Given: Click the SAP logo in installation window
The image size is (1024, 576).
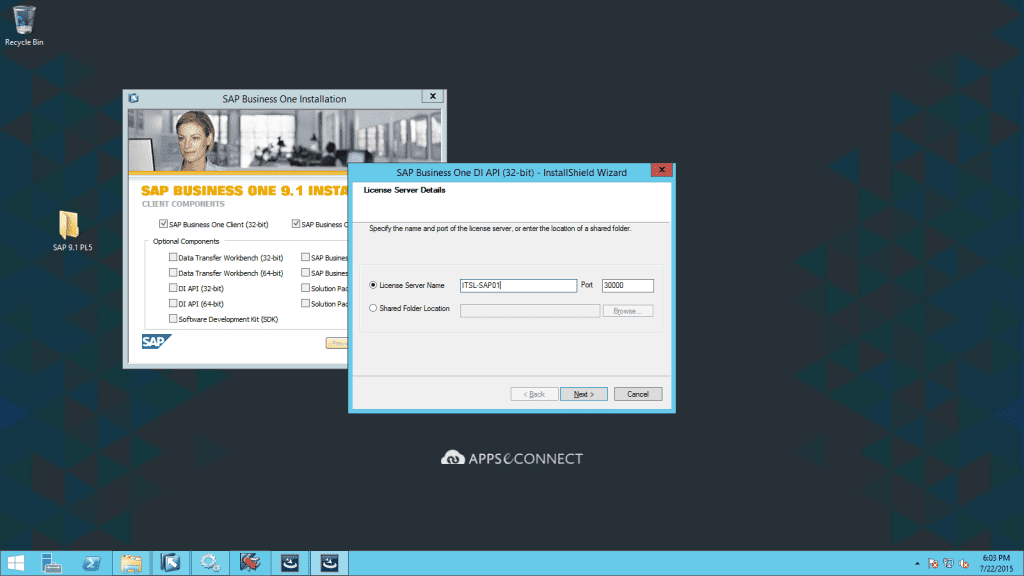Looking at the screenshot, I should 157,342.
